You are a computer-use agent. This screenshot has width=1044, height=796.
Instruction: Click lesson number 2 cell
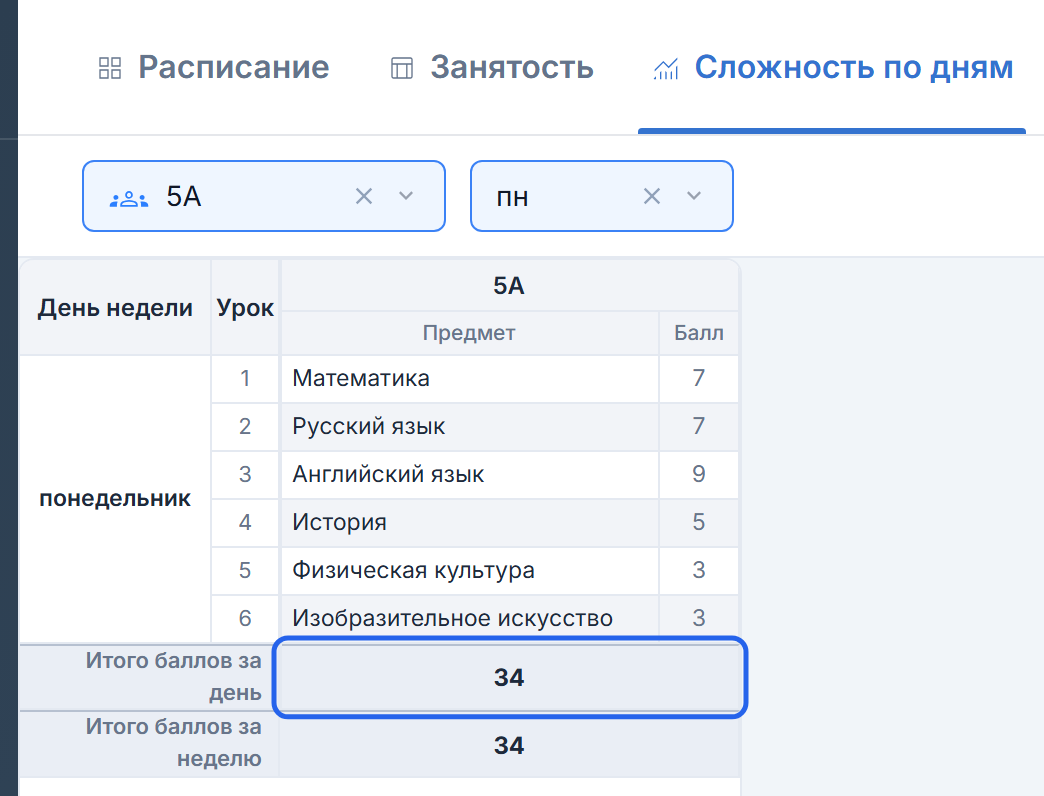coord(245,427)
